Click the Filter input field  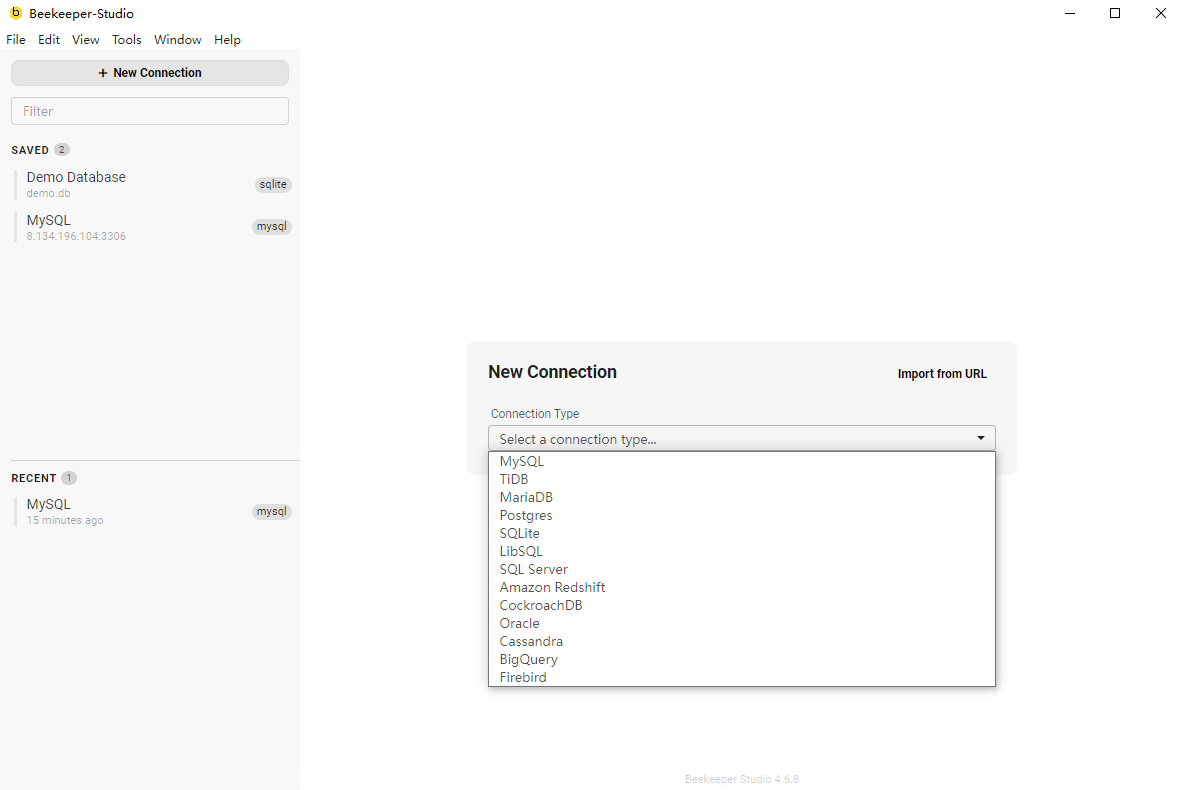[150, 111]
